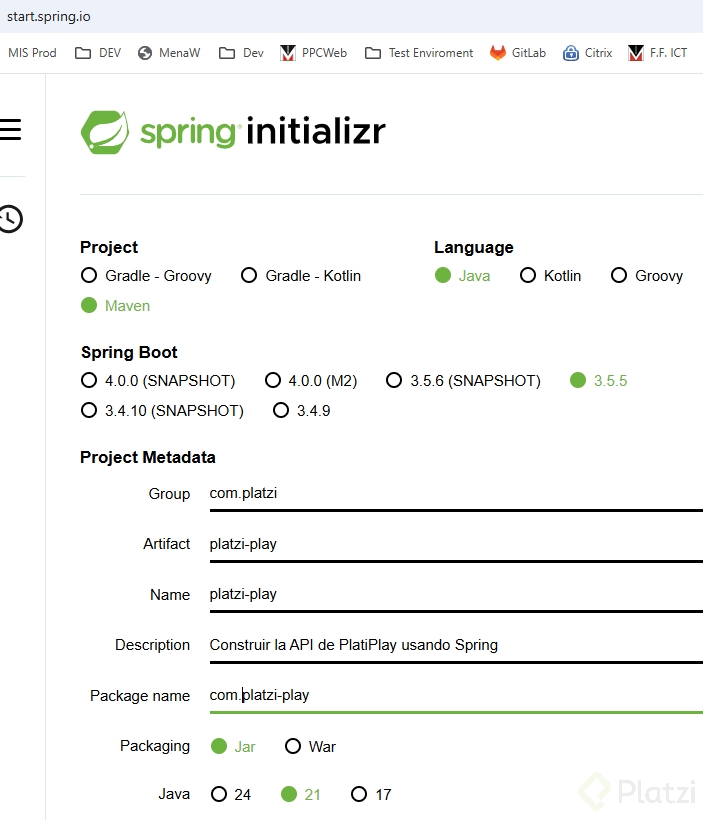
Task: Open the MIS Prod bookmark link
Action: (x=31, y=52)
